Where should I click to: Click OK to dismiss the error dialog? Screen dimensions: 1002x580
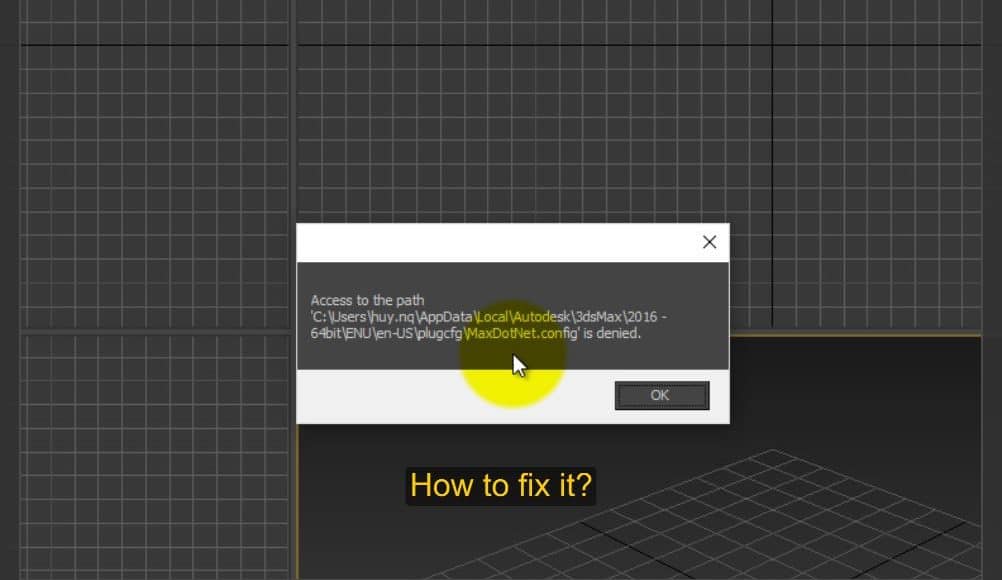(660, 395)
